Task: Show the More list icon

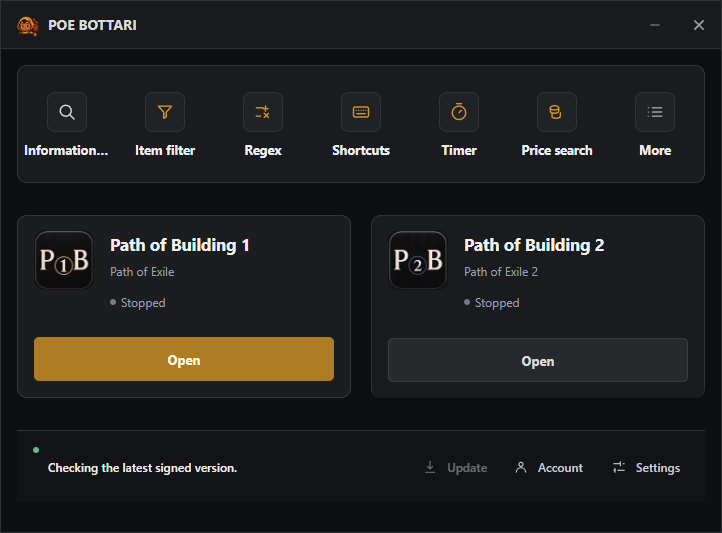Action: point(655,112)
